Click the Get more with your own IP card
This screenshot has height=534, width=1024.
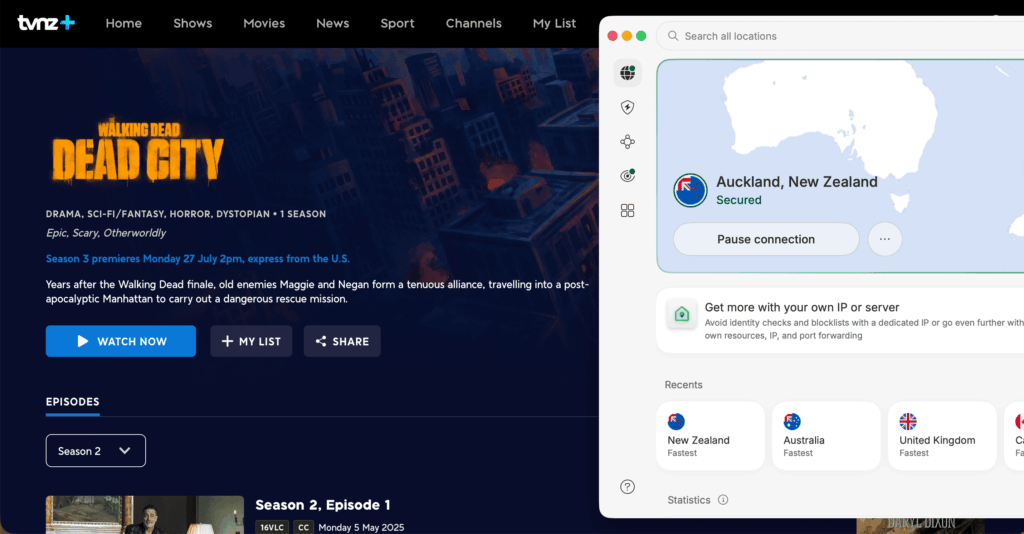[840, 321]
